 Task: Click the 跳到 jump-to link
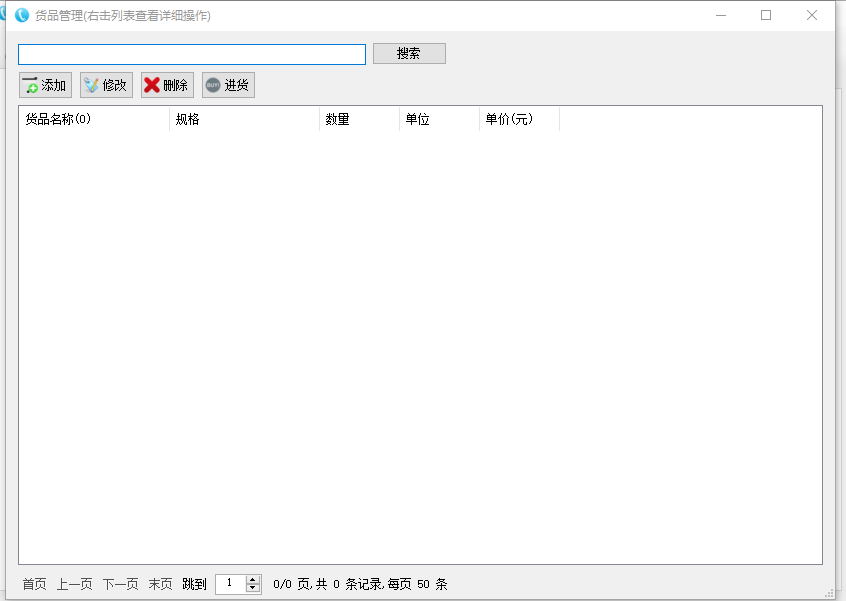click(x=194, y=584)
